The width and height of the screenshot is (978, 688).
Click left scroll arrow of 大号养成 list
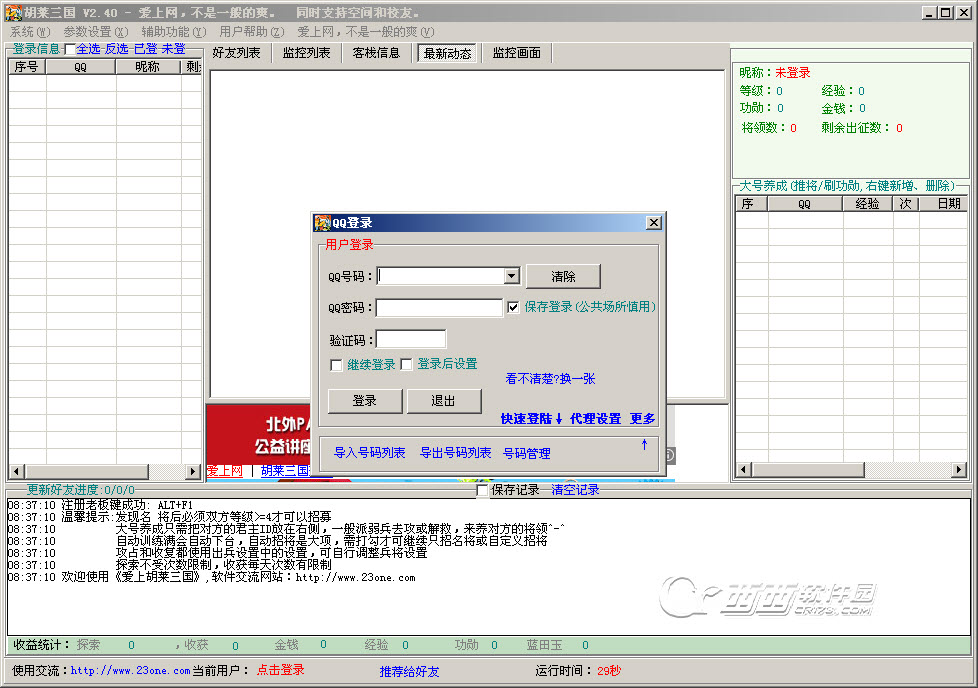(743, 470)
